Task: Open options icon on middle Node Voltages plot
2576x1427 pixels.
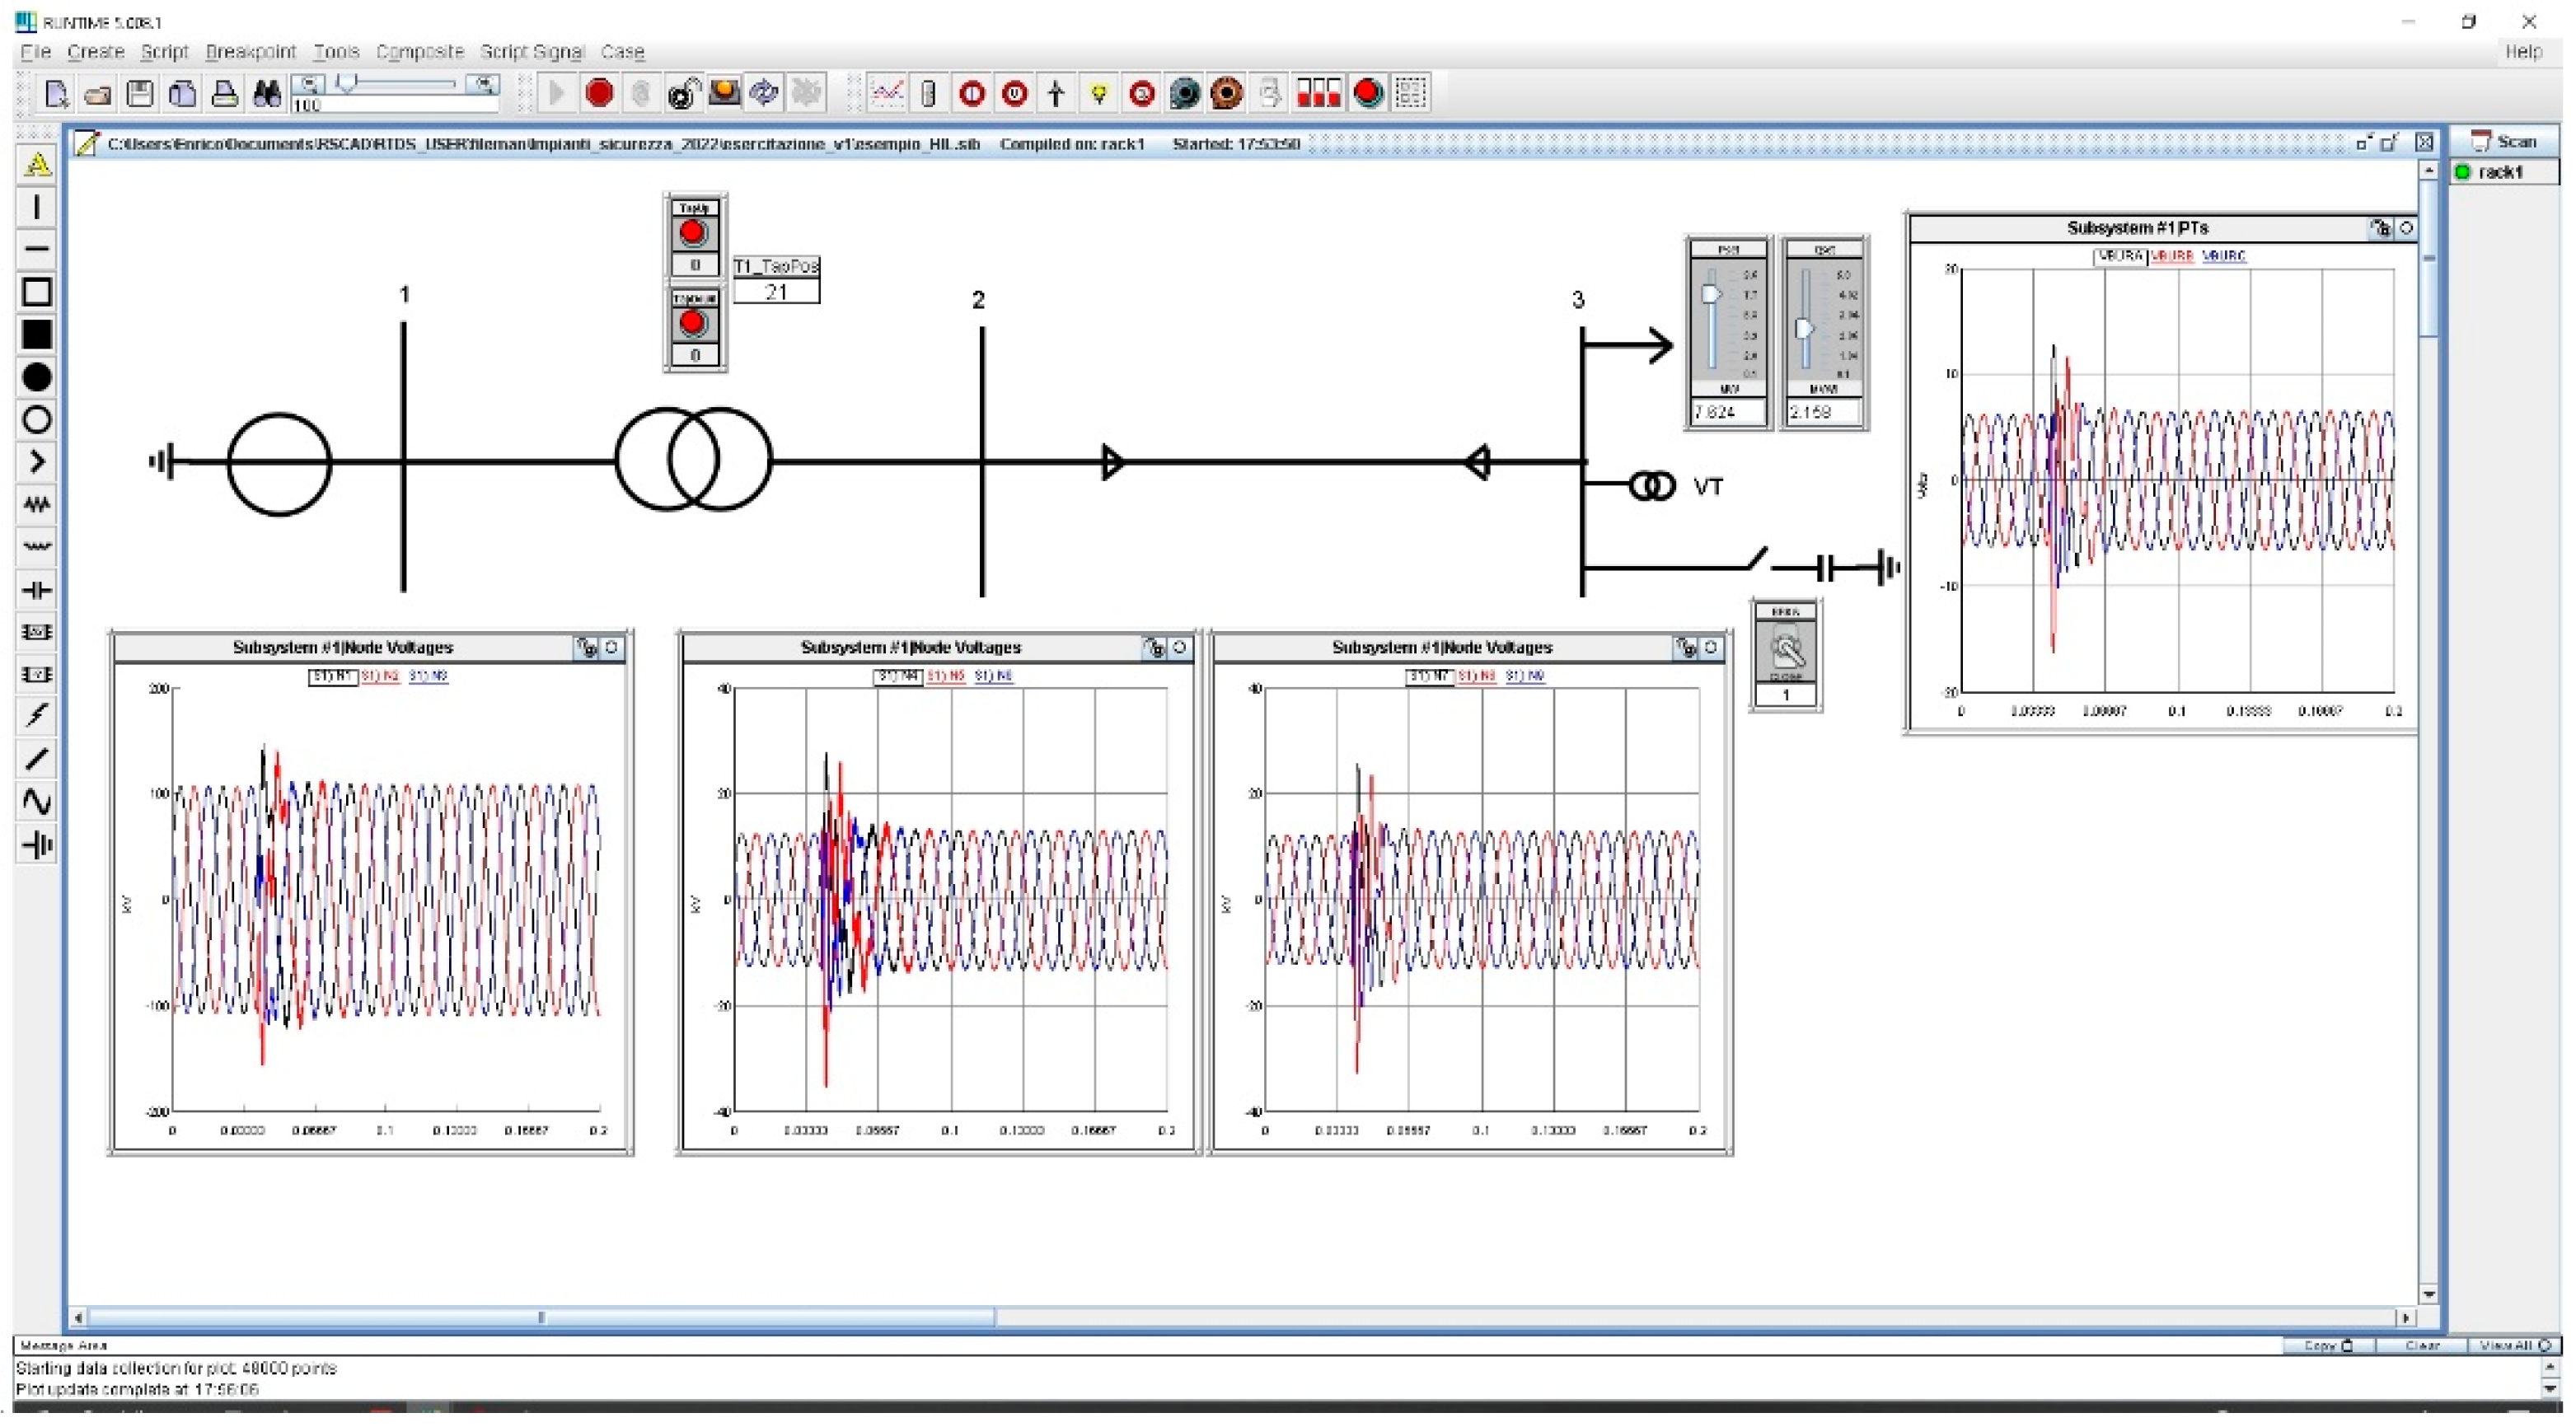Action: tap(1154, 648)
